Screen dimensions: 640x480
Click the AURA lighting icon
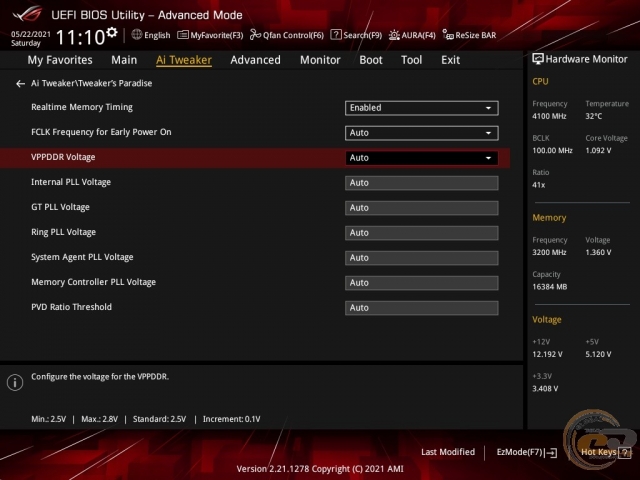[x=394, y=35]
